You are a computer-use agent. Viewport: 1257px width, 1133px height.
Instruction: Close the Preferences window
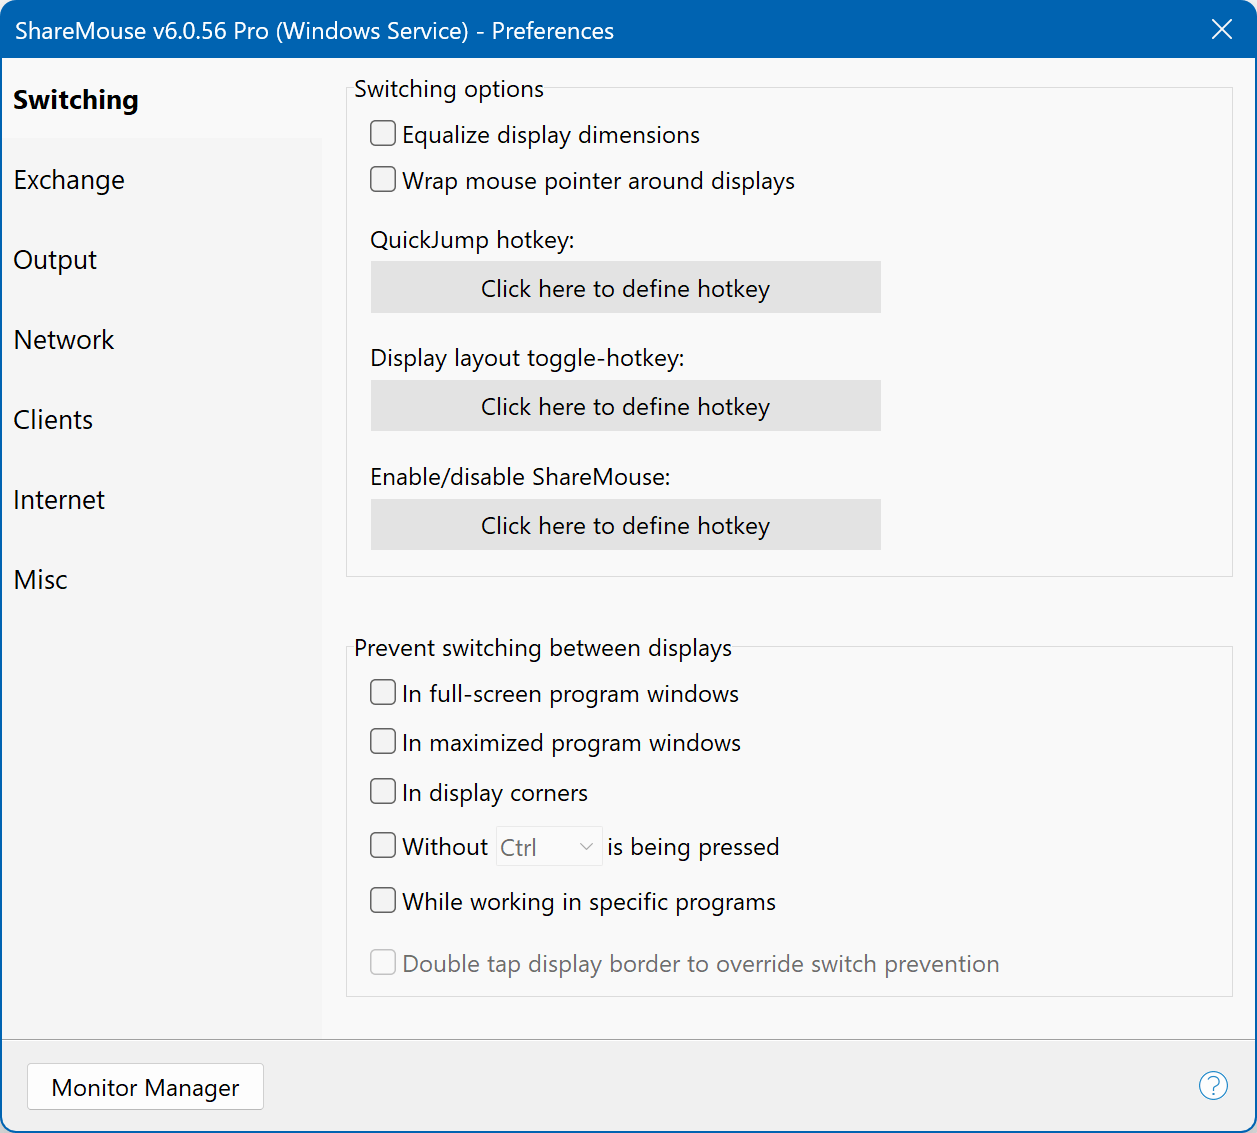(1221, 29)
